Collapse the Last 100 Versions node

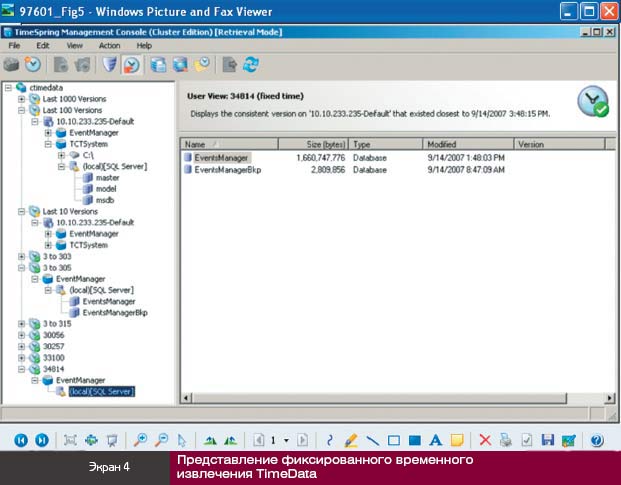pyautogui.click(x=22, y=109)
